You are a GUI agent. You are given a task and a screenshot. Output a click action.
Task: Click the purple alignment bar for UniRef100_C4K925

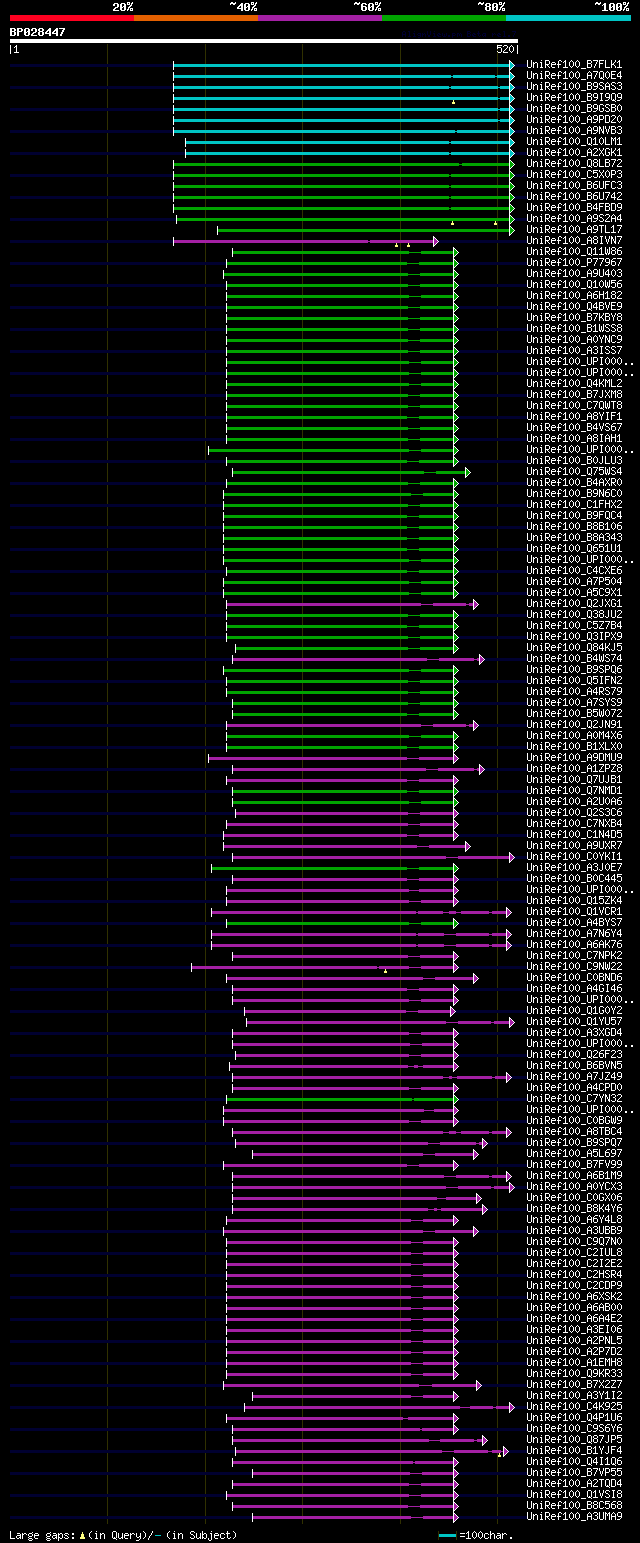pyautogui.click(x=380, y=1407)
